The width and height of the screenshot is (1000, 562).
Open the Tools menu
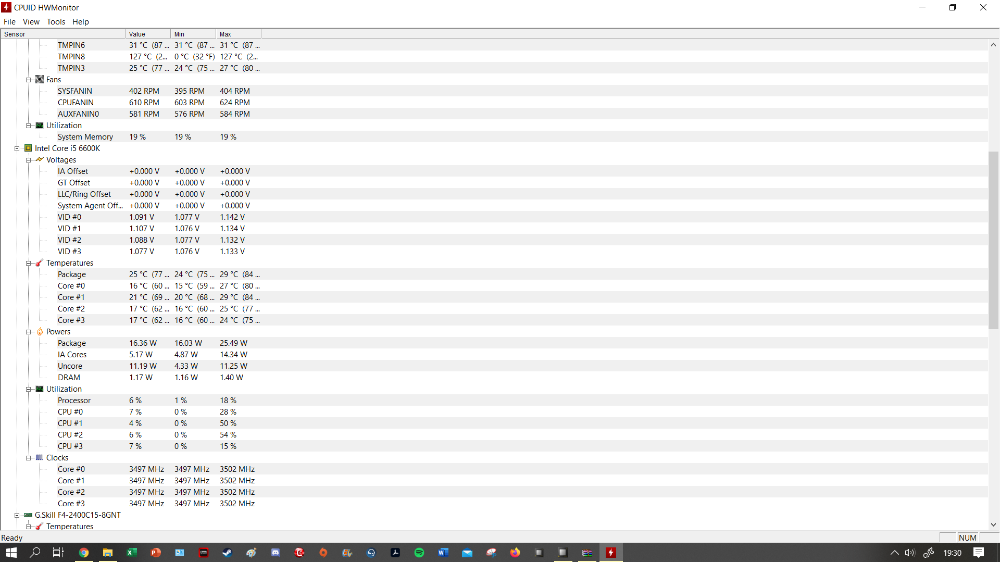coord(56,22)
